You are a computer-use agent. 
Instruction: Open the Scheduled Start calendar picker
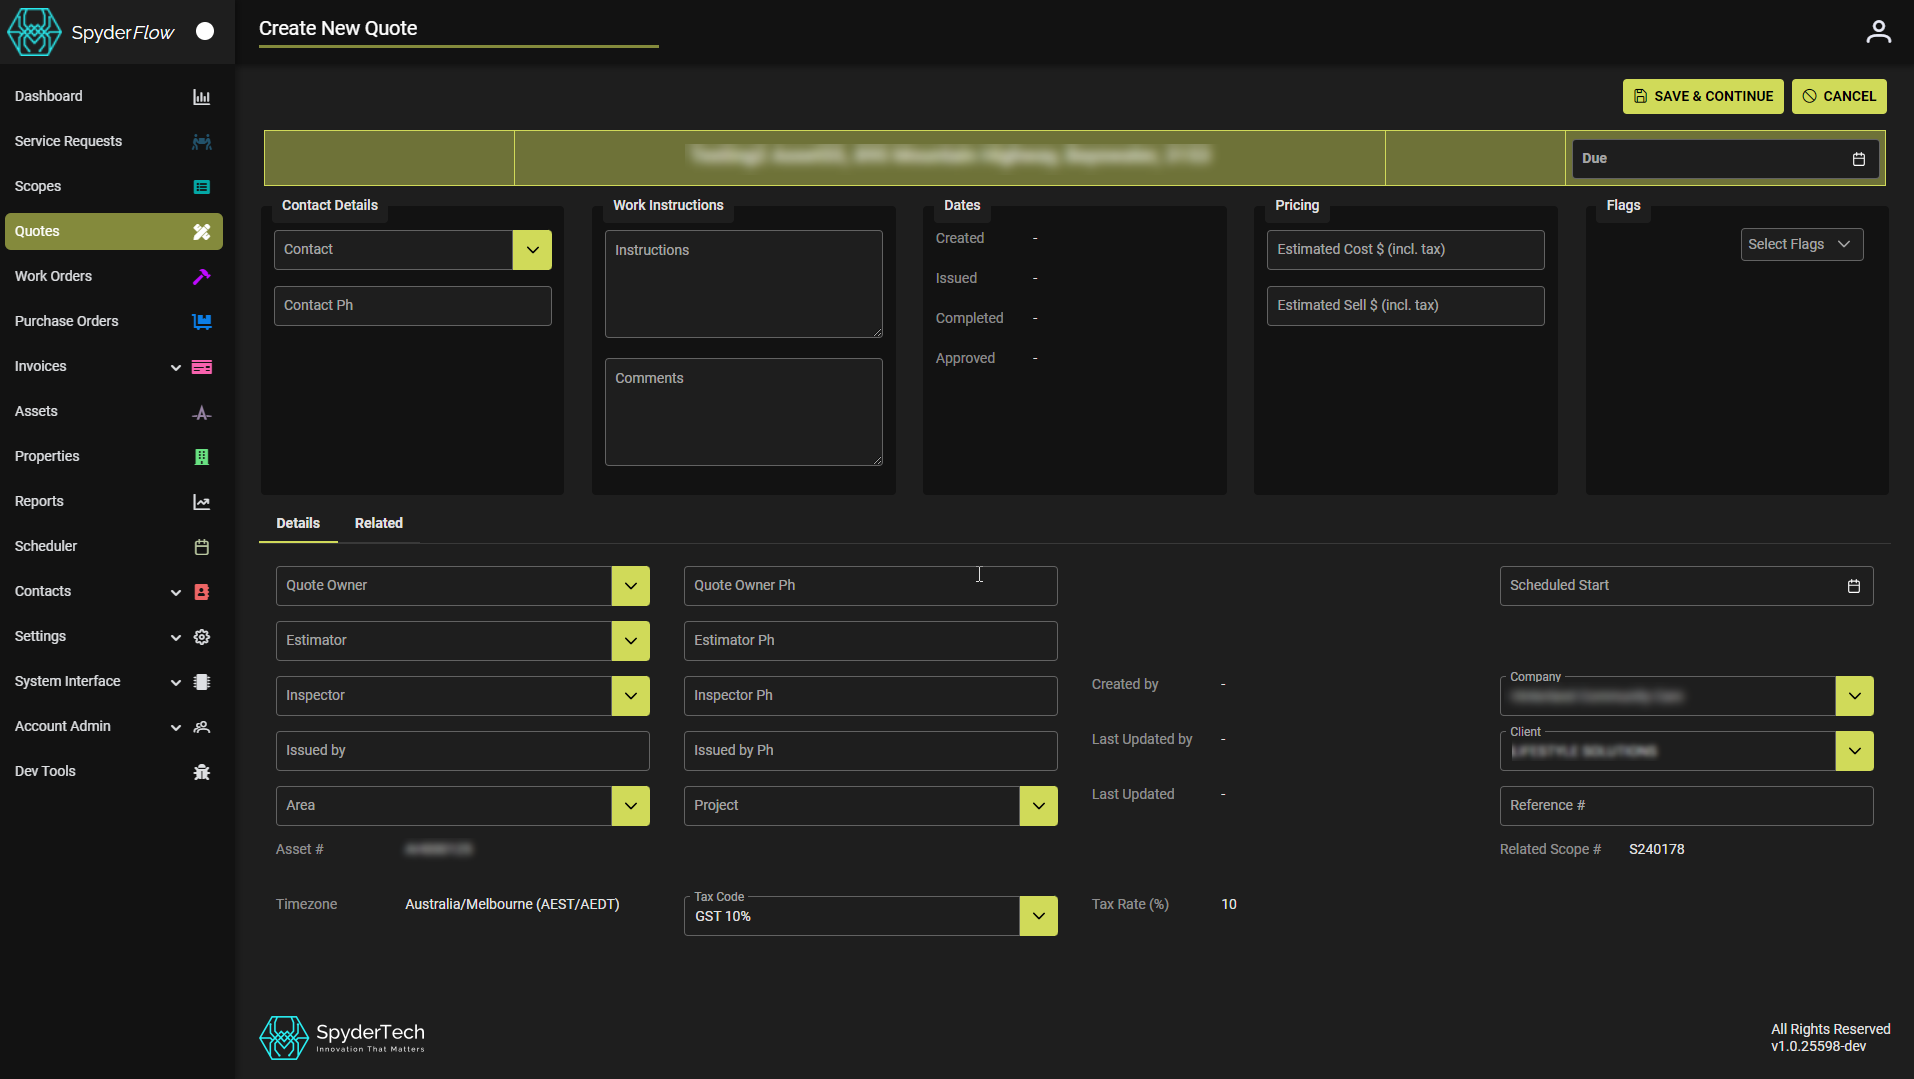(1853, 586)
